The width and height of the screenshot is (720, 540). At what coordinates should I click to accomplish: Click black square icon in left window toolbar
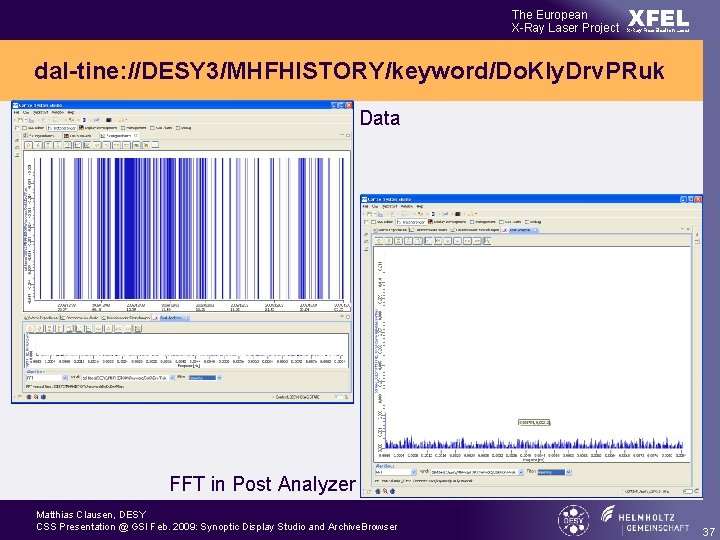click(x=108, y=120)
